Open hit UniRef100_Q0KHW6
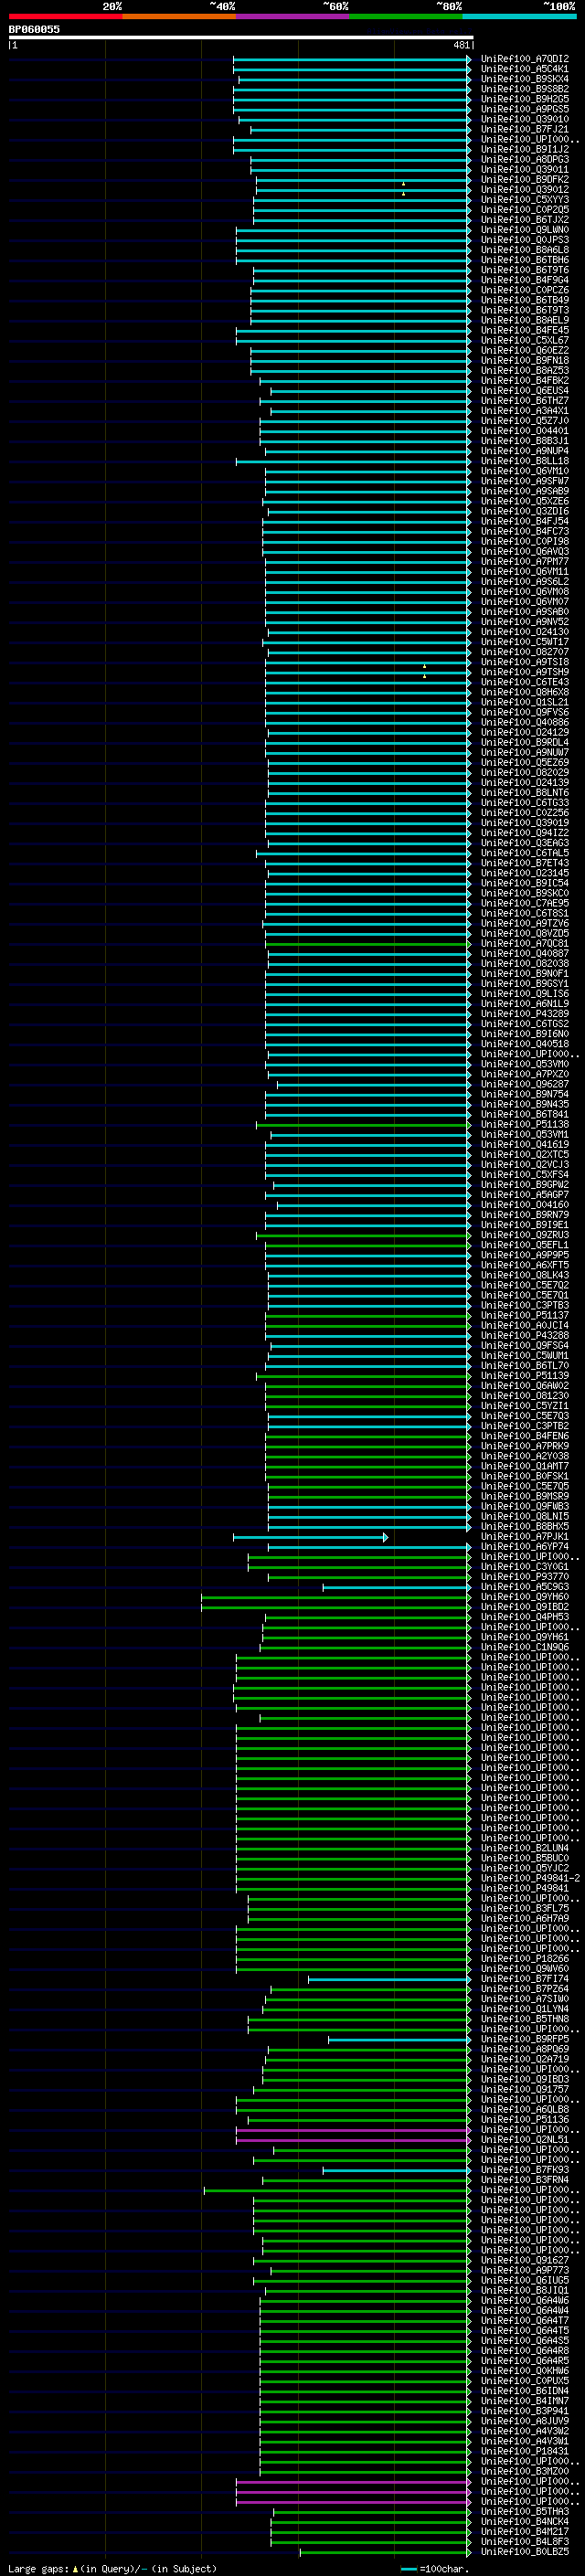This screenshot has height=2576, width=585. [524, 2370]
